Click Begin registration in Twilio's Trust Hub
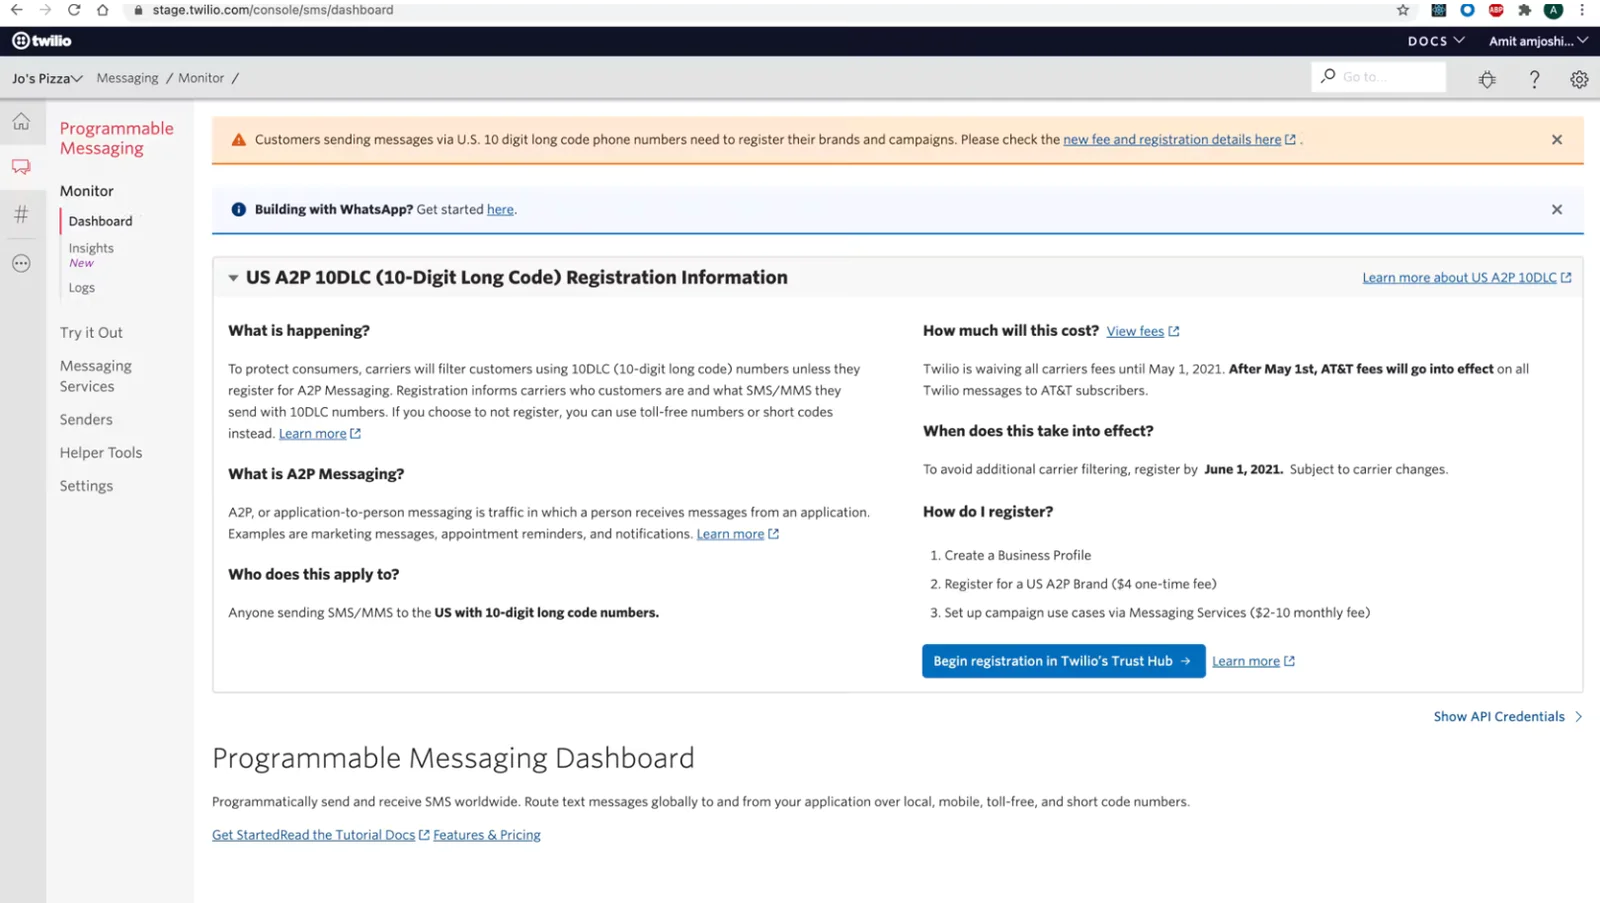 click(x=1063, y=661)
